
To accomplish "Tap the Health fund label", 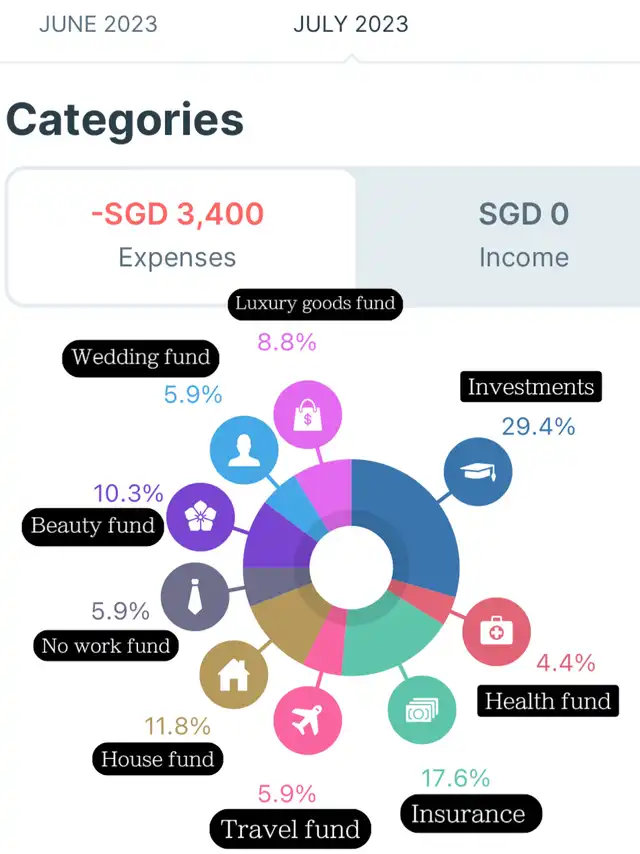I will (x=547, y=701).
